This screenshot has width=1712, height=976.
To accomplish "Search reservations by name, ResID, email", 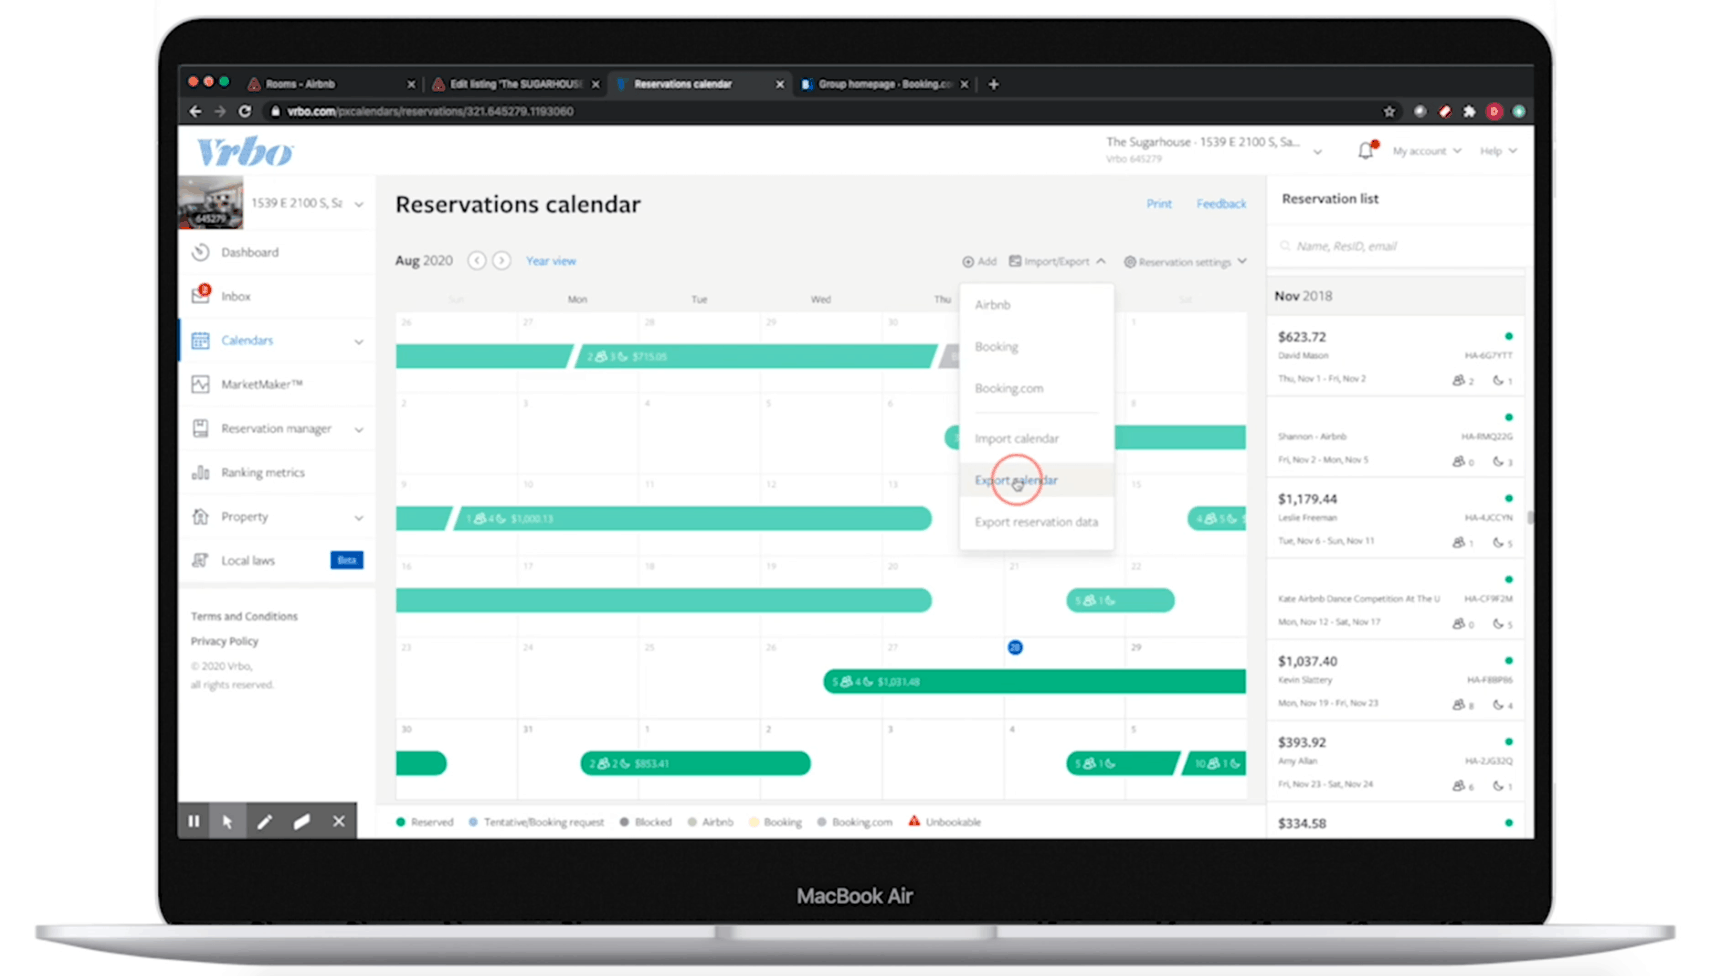I will click(1396, 246).
